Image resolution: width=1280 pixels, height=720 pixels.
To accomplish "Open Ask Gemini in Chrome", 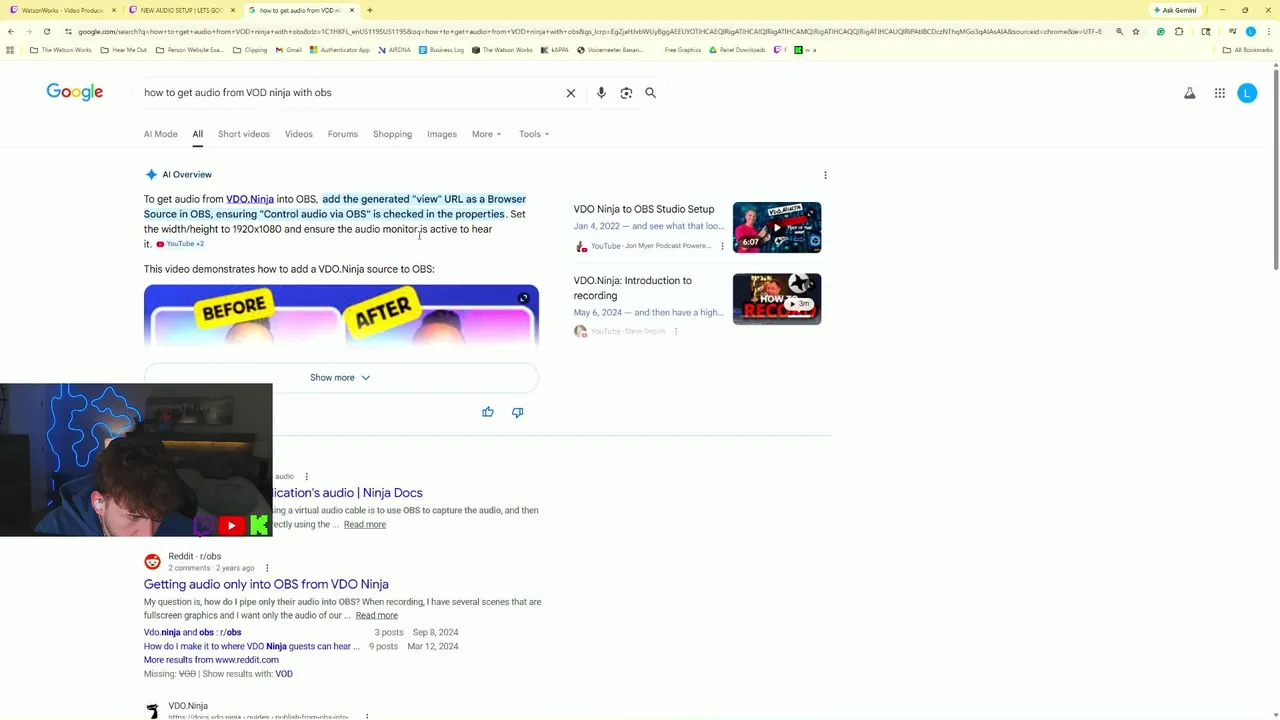I will (x=1175, y=10).
